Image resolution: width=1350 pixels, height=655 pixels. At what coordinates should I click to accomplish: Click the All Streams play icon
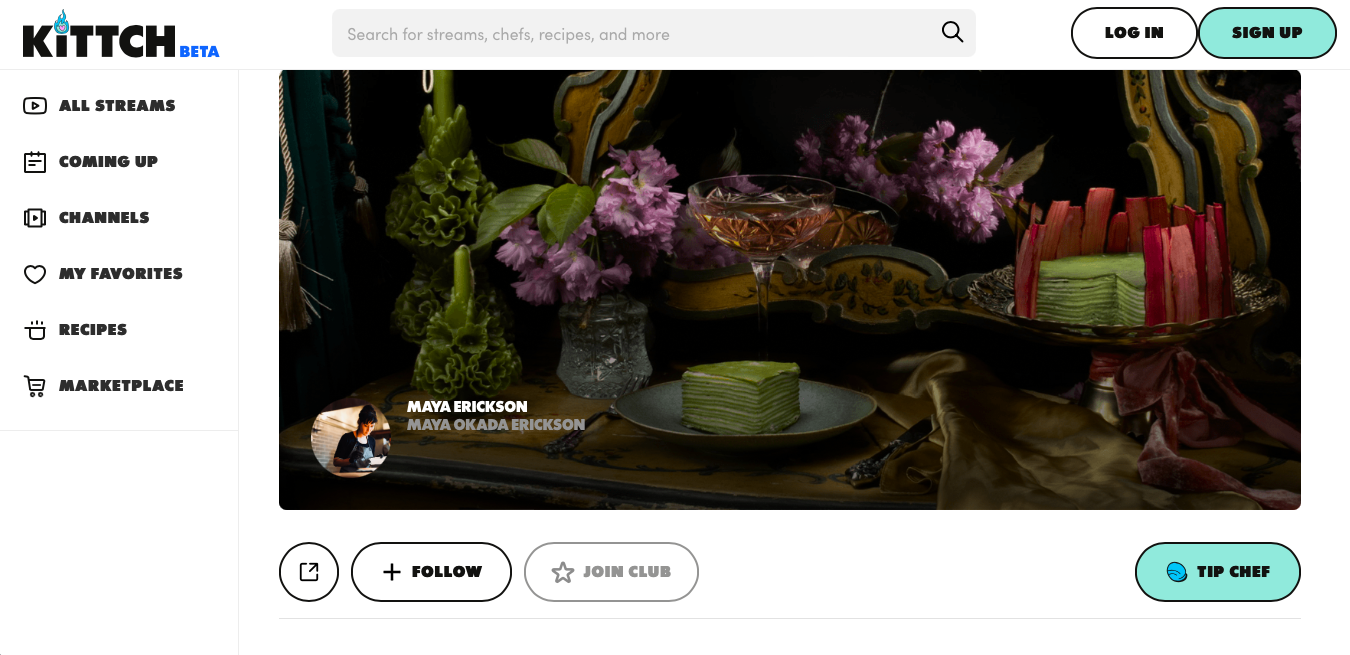pyautogui.click(x=35, y=105)
